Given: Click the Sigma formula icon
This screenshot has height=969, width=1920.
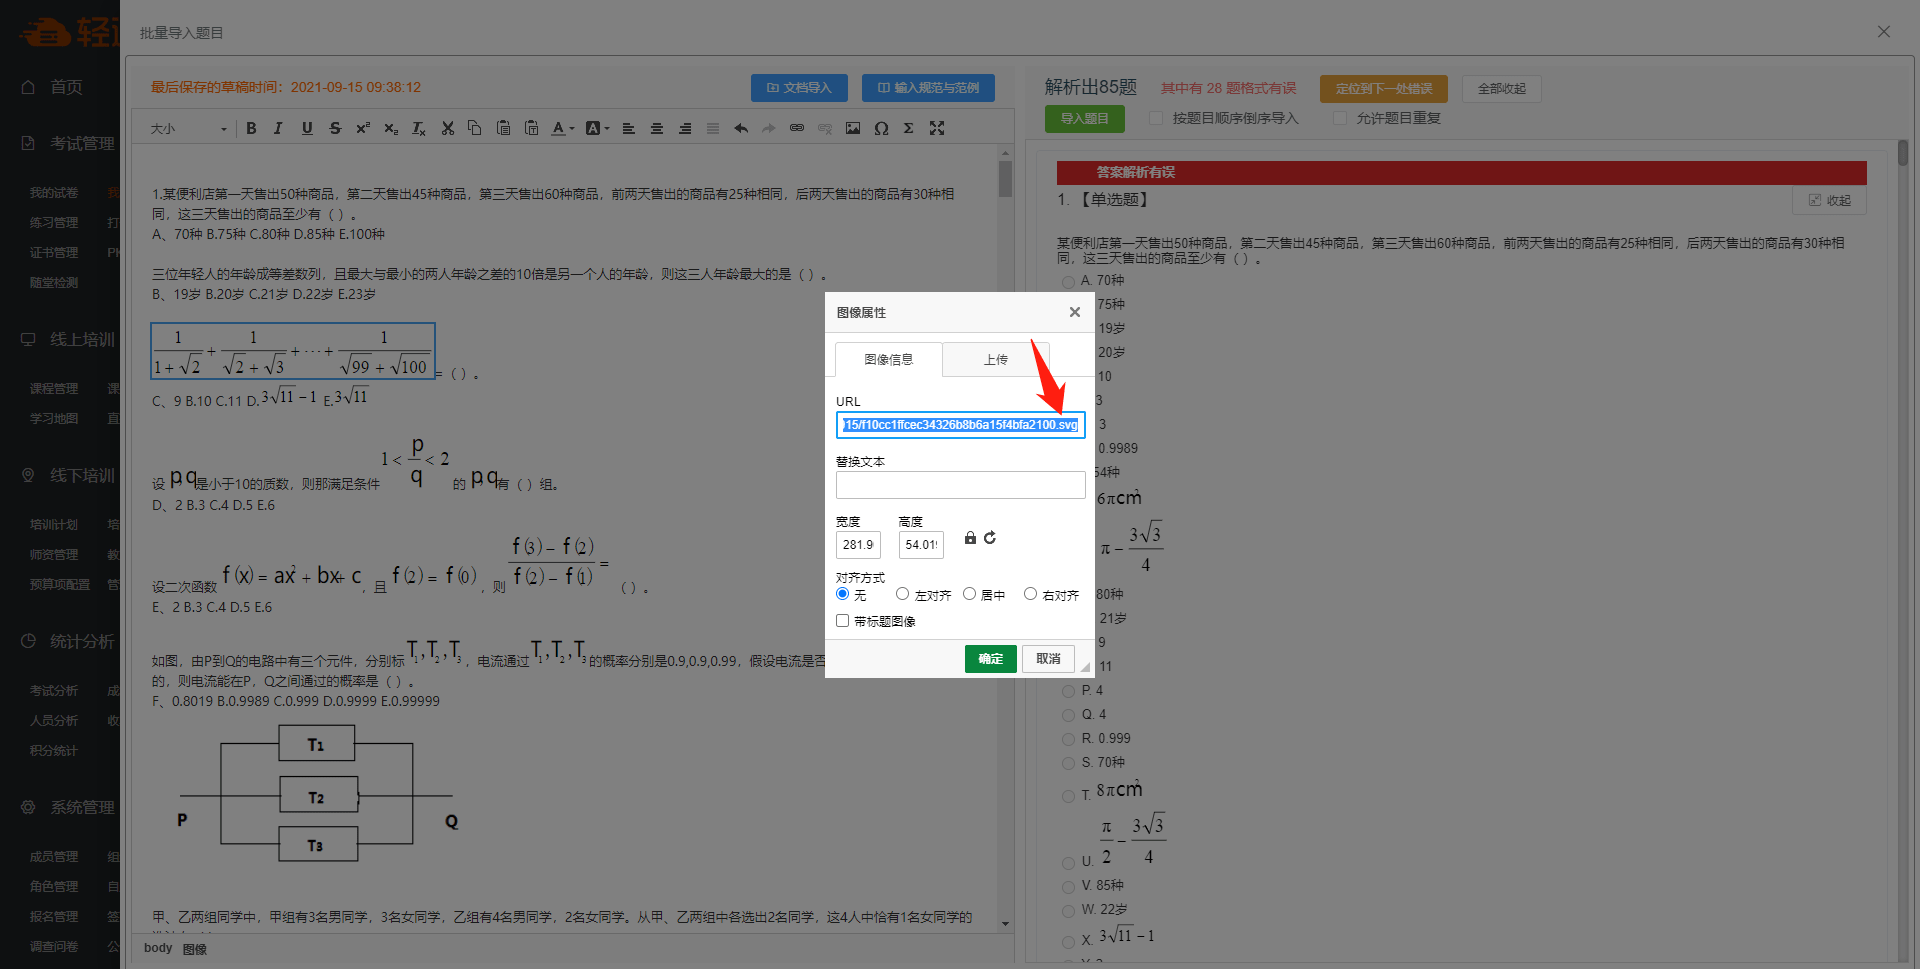Looking at the screenshot, I should [908, 128].
